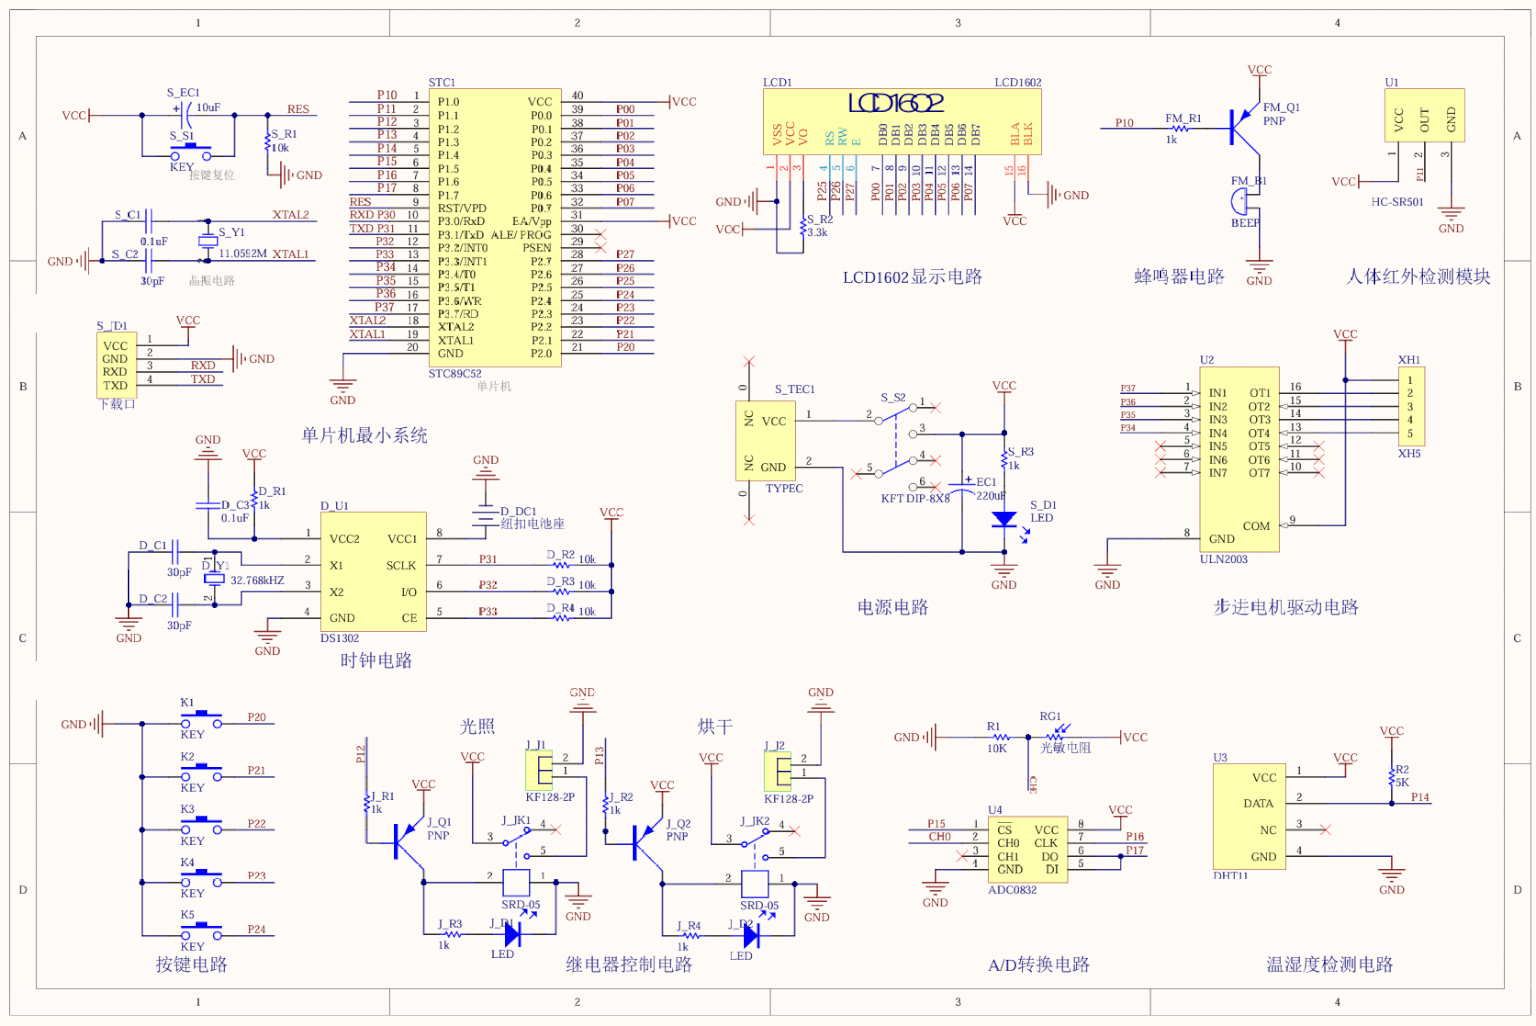Viewport: 1536px width, 1026px height.
Task: Select the '温湿度检测电路' caption
Action: 1330,964
